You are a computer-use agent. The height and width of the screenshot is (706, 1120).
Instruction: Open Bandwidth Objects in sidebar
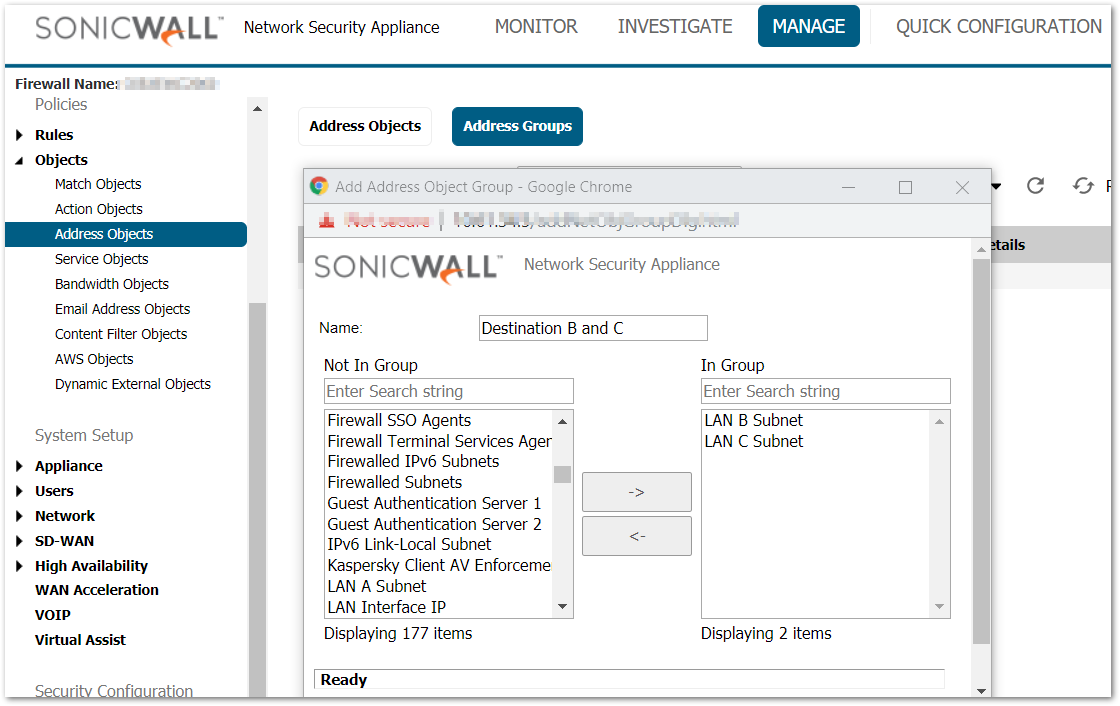111,284
